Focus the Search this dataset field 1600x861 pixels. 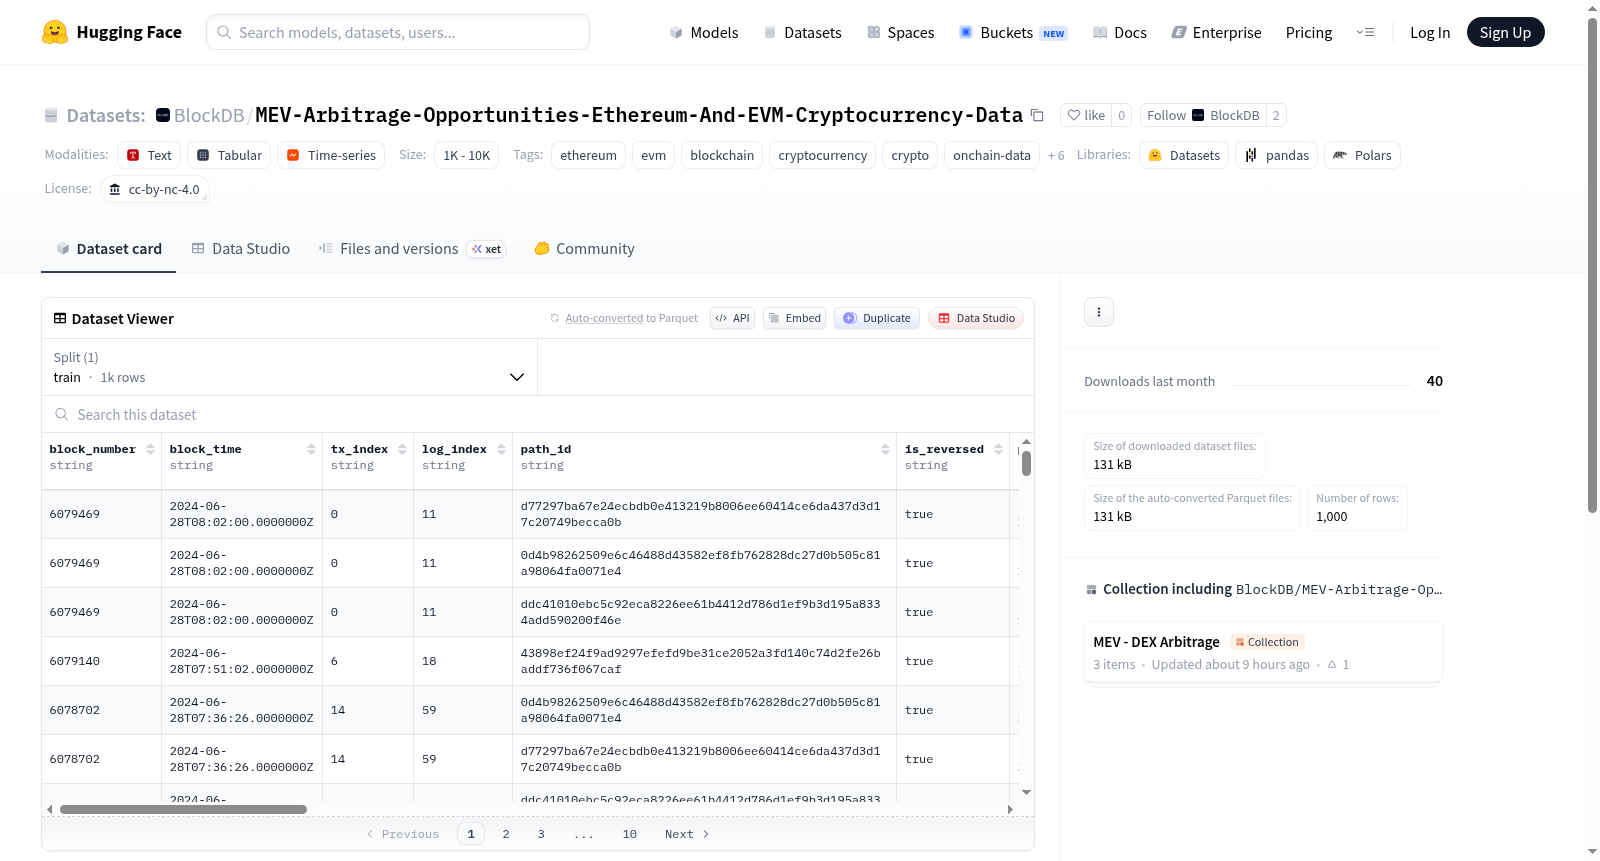[x=538, y=415]
